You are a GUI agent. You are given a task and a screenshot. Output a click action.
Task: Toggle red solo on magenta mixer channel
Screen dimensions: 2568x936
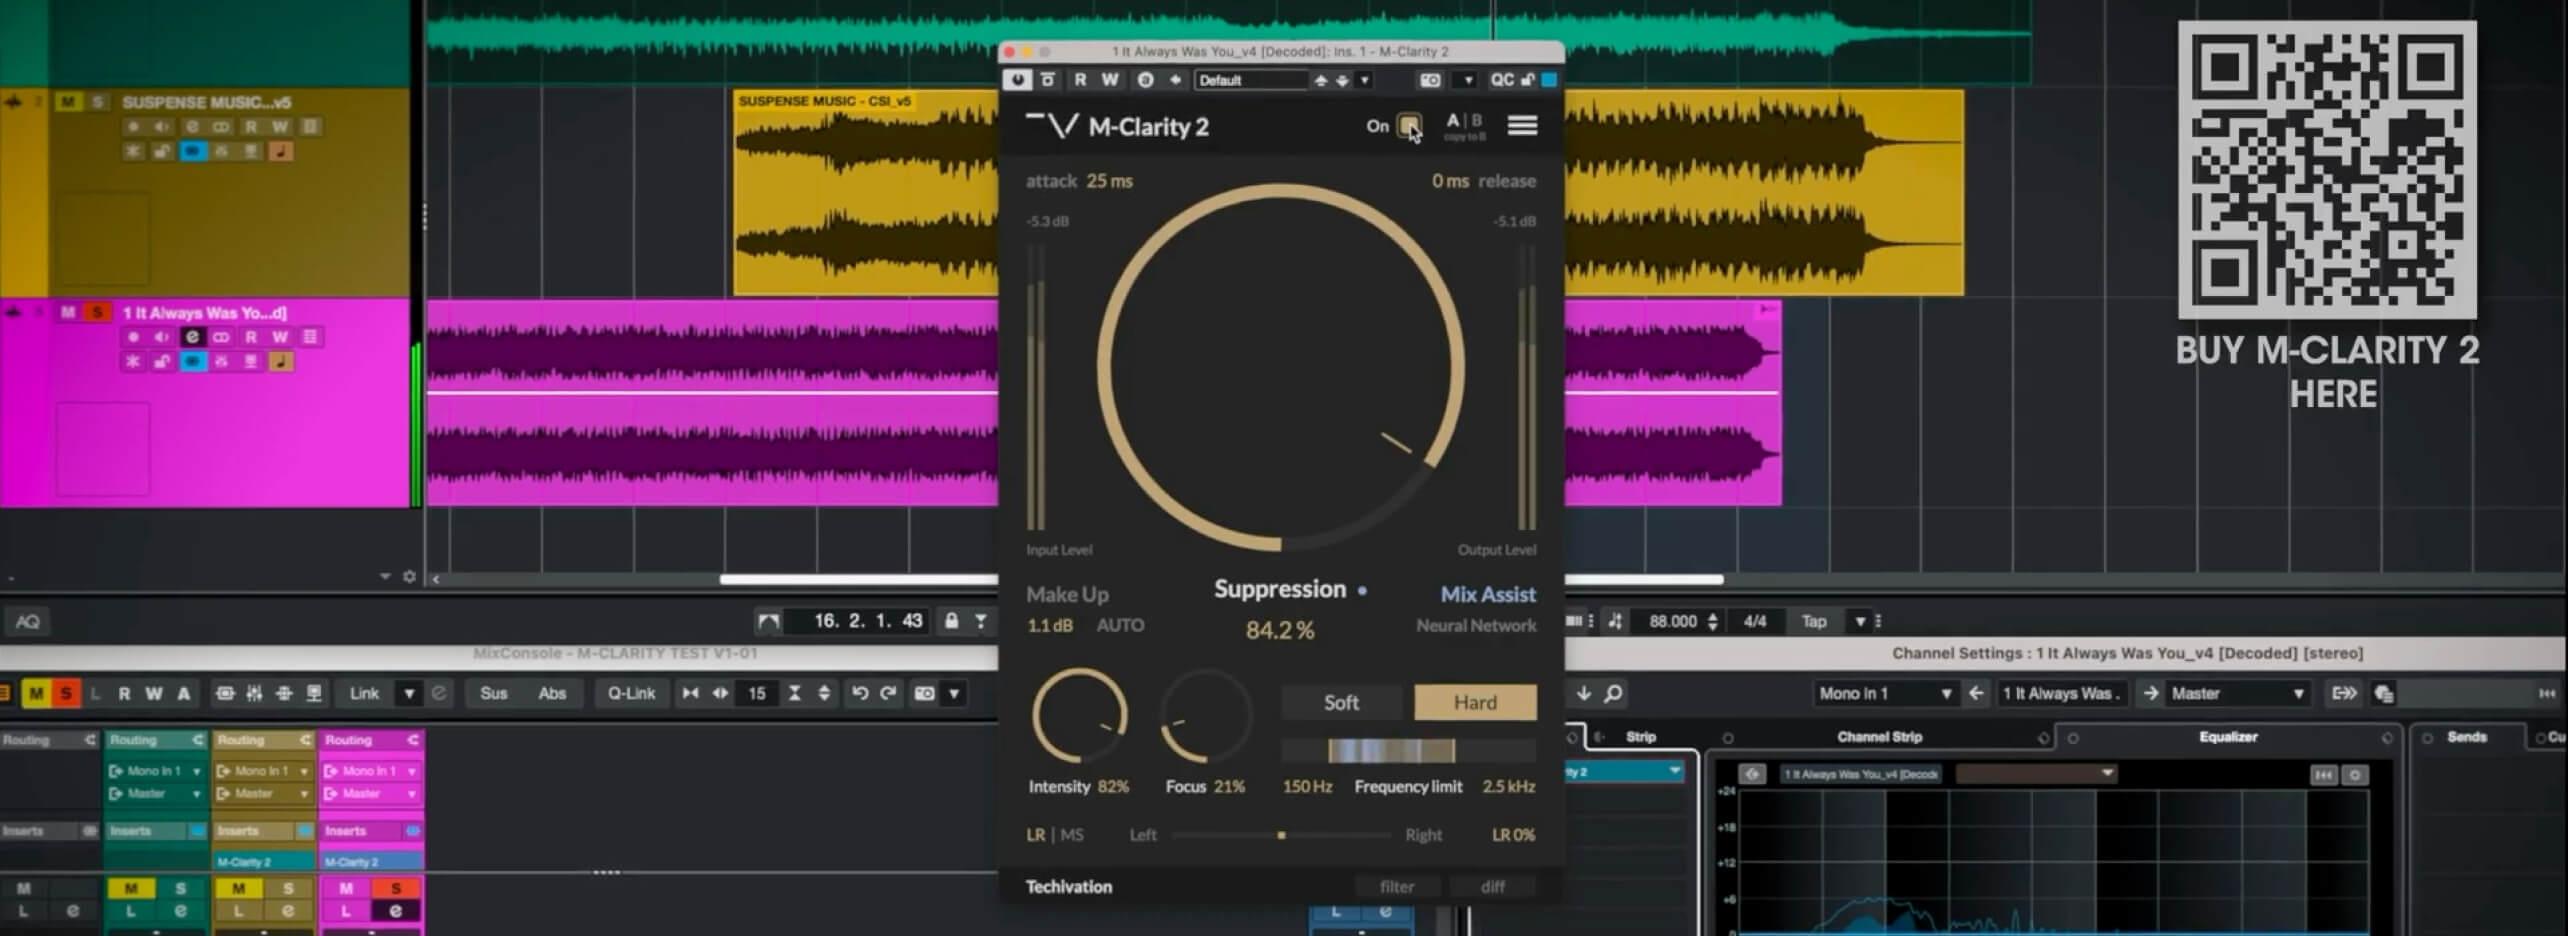[395, 888]
